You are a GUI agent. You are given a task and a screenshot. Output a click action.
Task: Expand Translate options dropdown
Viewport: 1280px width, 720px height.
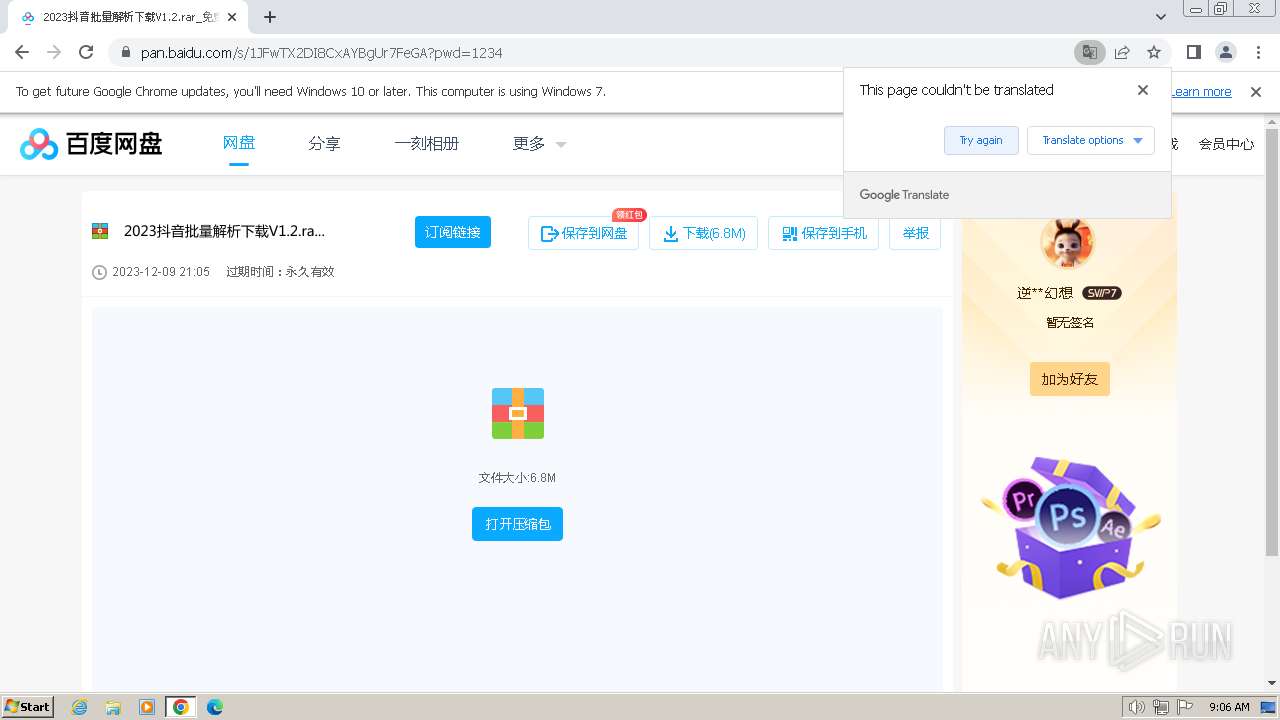tap(1091, 140)
